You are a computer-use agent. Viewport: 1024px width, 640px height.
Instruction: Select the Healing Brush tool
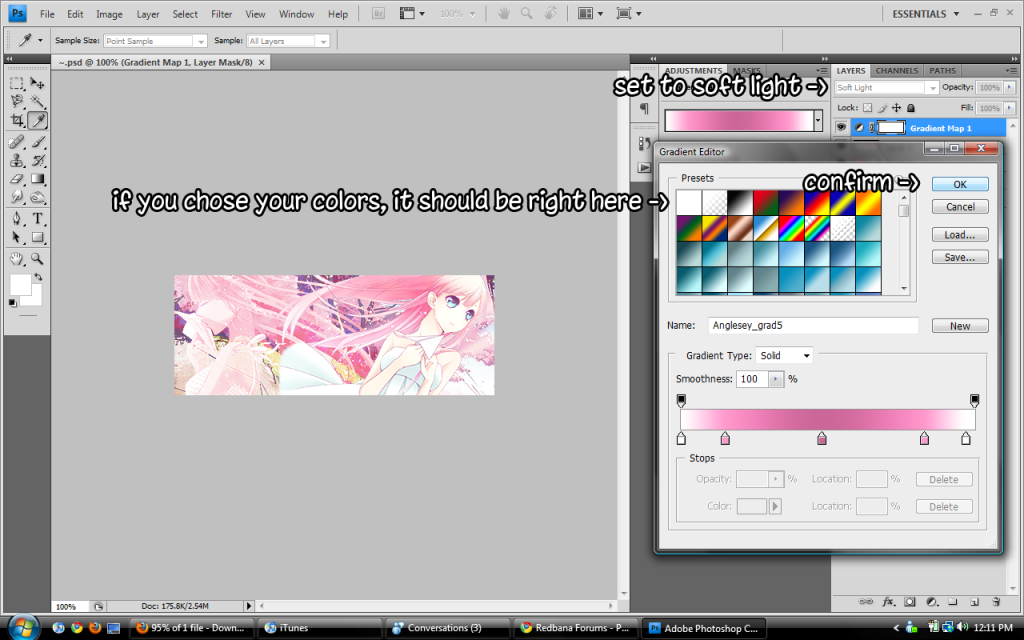pos(17,141)
